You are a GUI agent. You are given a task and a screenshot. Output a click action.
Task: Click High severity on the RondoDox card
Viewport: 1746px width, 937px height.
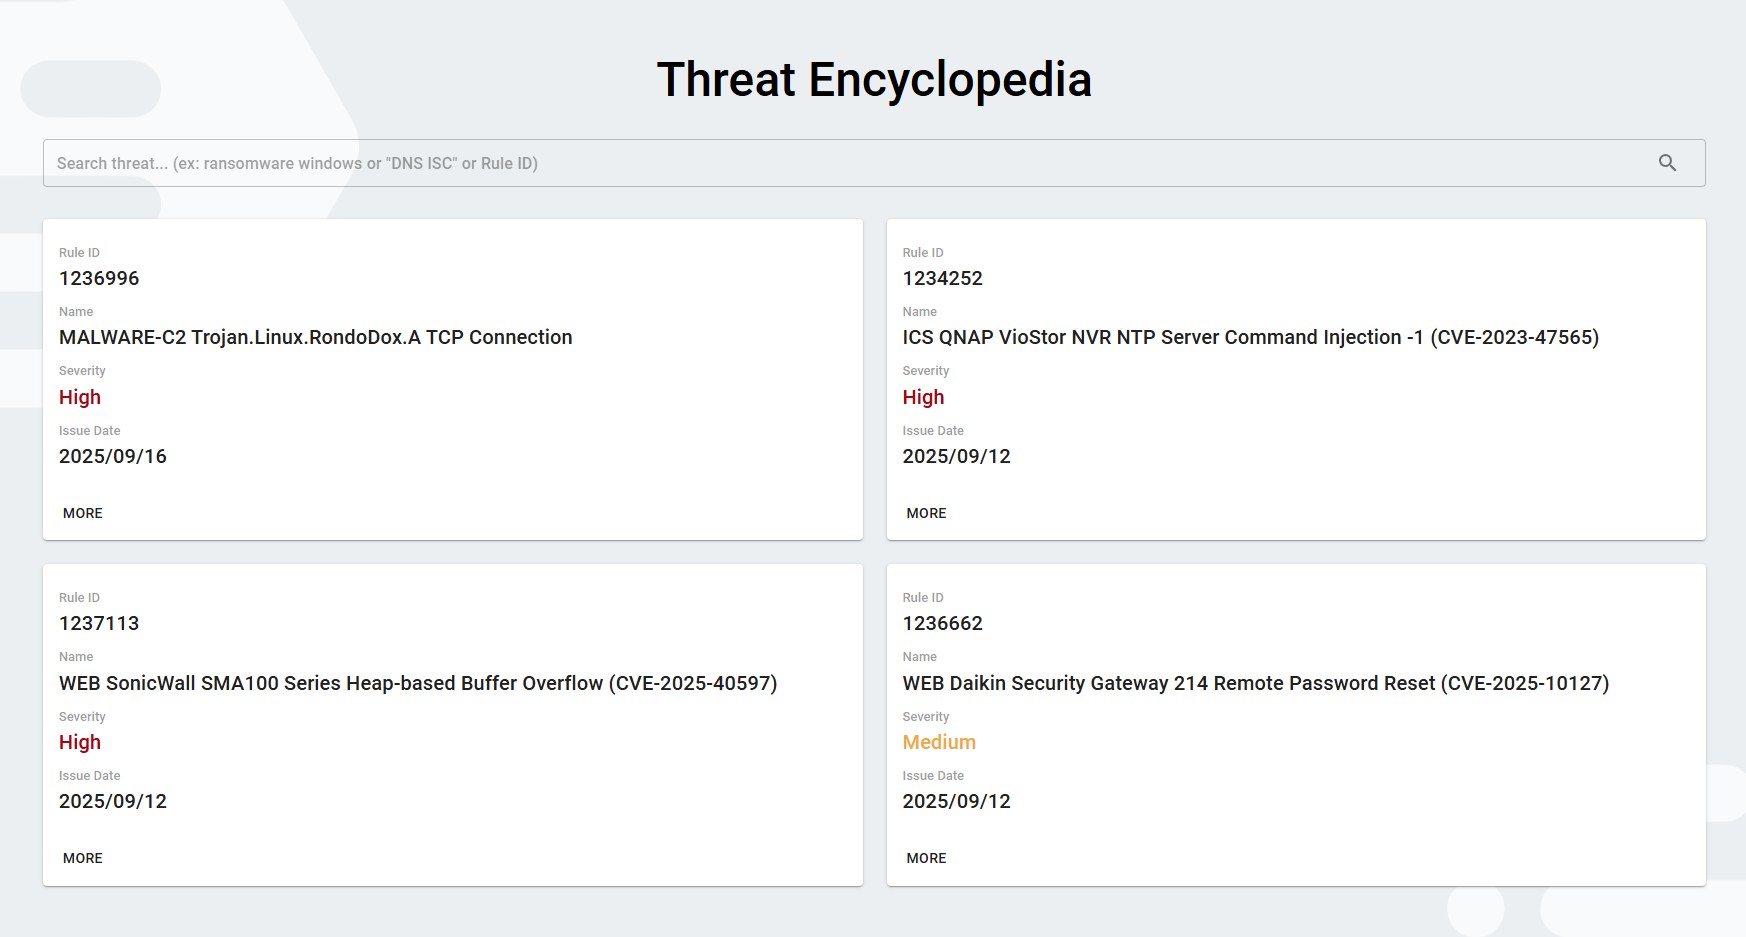(x=80, y=397)
